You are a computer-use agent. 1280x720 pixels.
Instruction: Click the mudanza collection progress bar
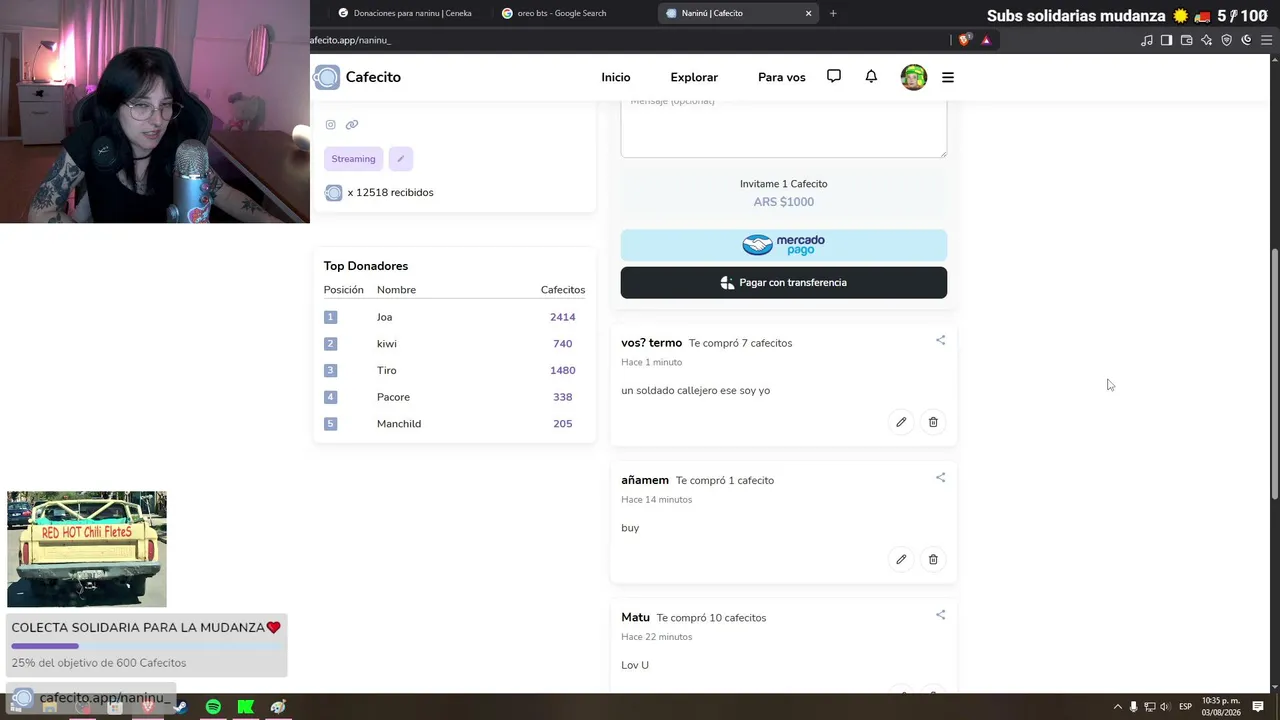pyautogui.click(x=148, y=646)
